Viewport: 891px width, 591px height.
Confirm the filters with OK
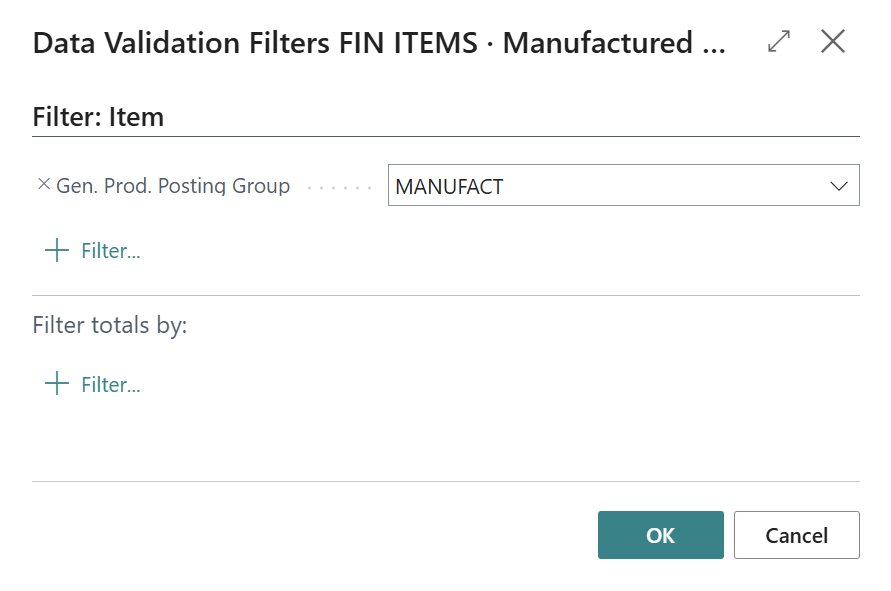660,535
